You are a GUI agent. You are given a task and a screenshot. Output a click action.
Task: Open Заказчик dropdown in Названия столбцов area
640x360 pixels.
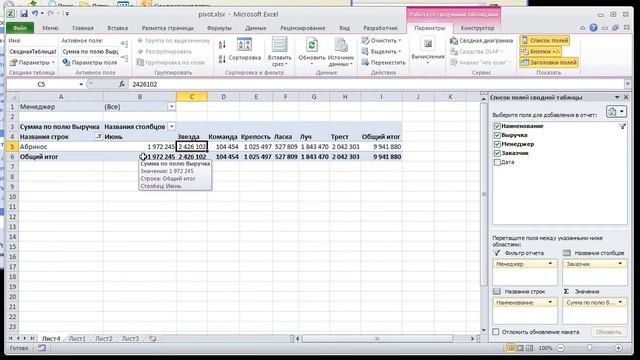coord(620,264)
